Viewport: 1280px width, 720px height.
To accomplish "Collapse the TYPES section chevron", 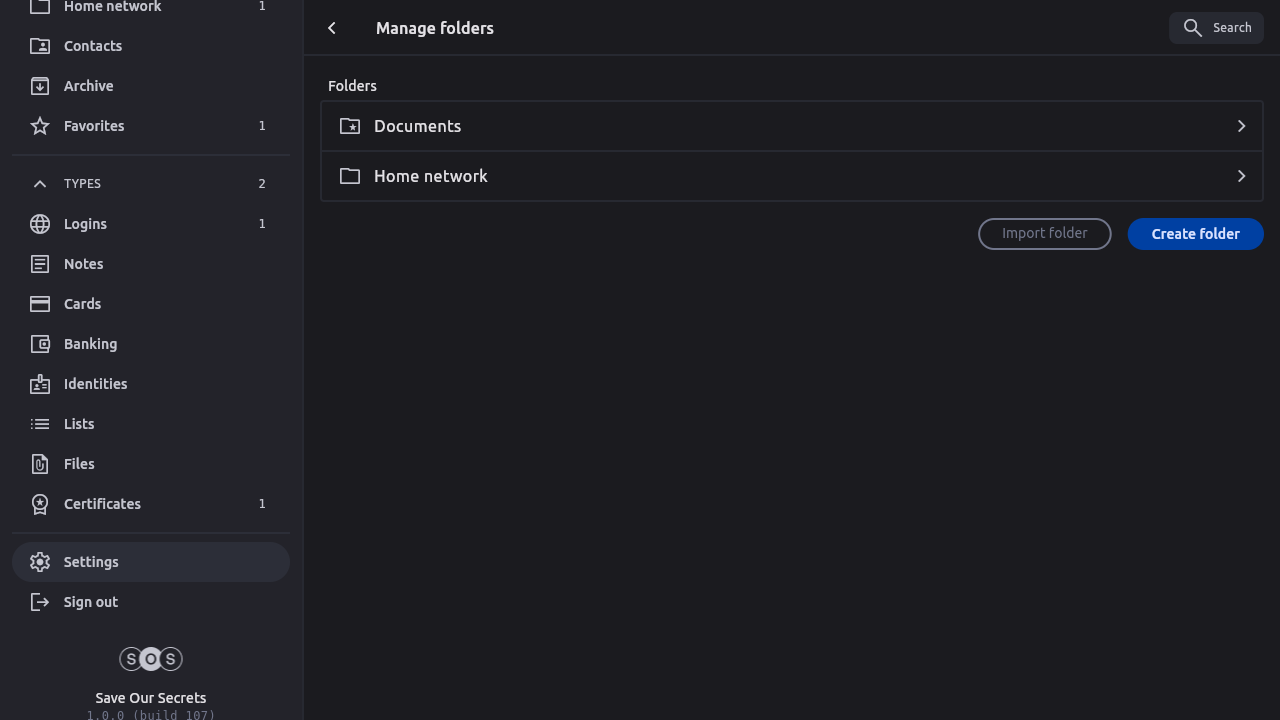I will [40, 184].
